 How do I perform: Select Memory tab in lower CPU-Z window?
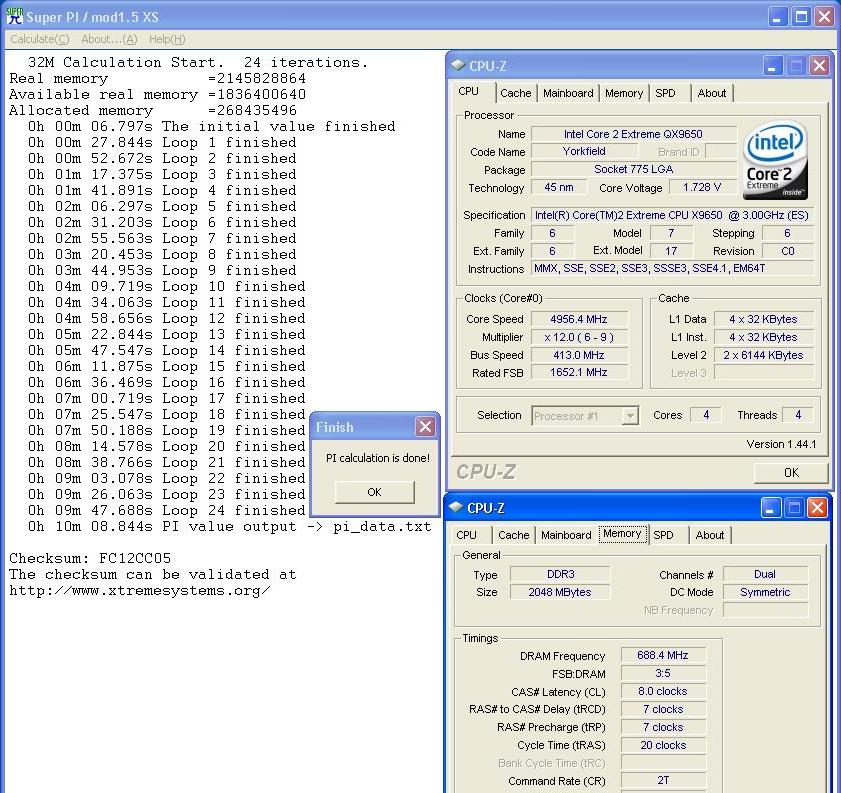coord(622,534)
